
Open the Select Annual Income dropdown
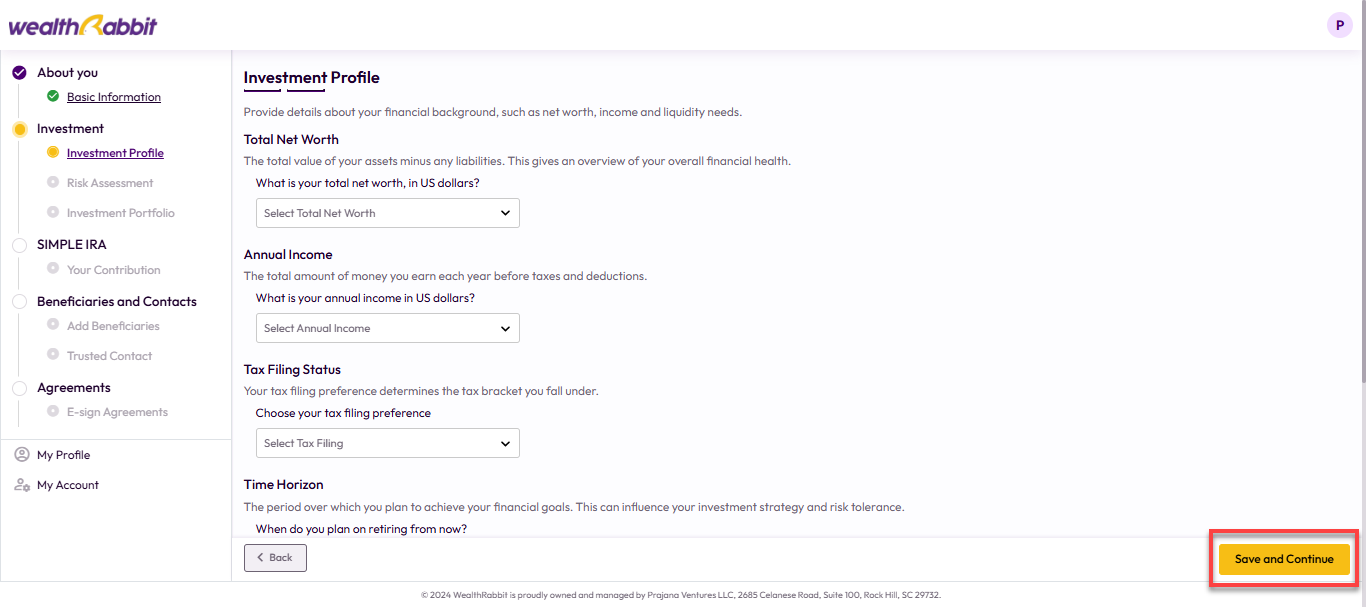388,328
